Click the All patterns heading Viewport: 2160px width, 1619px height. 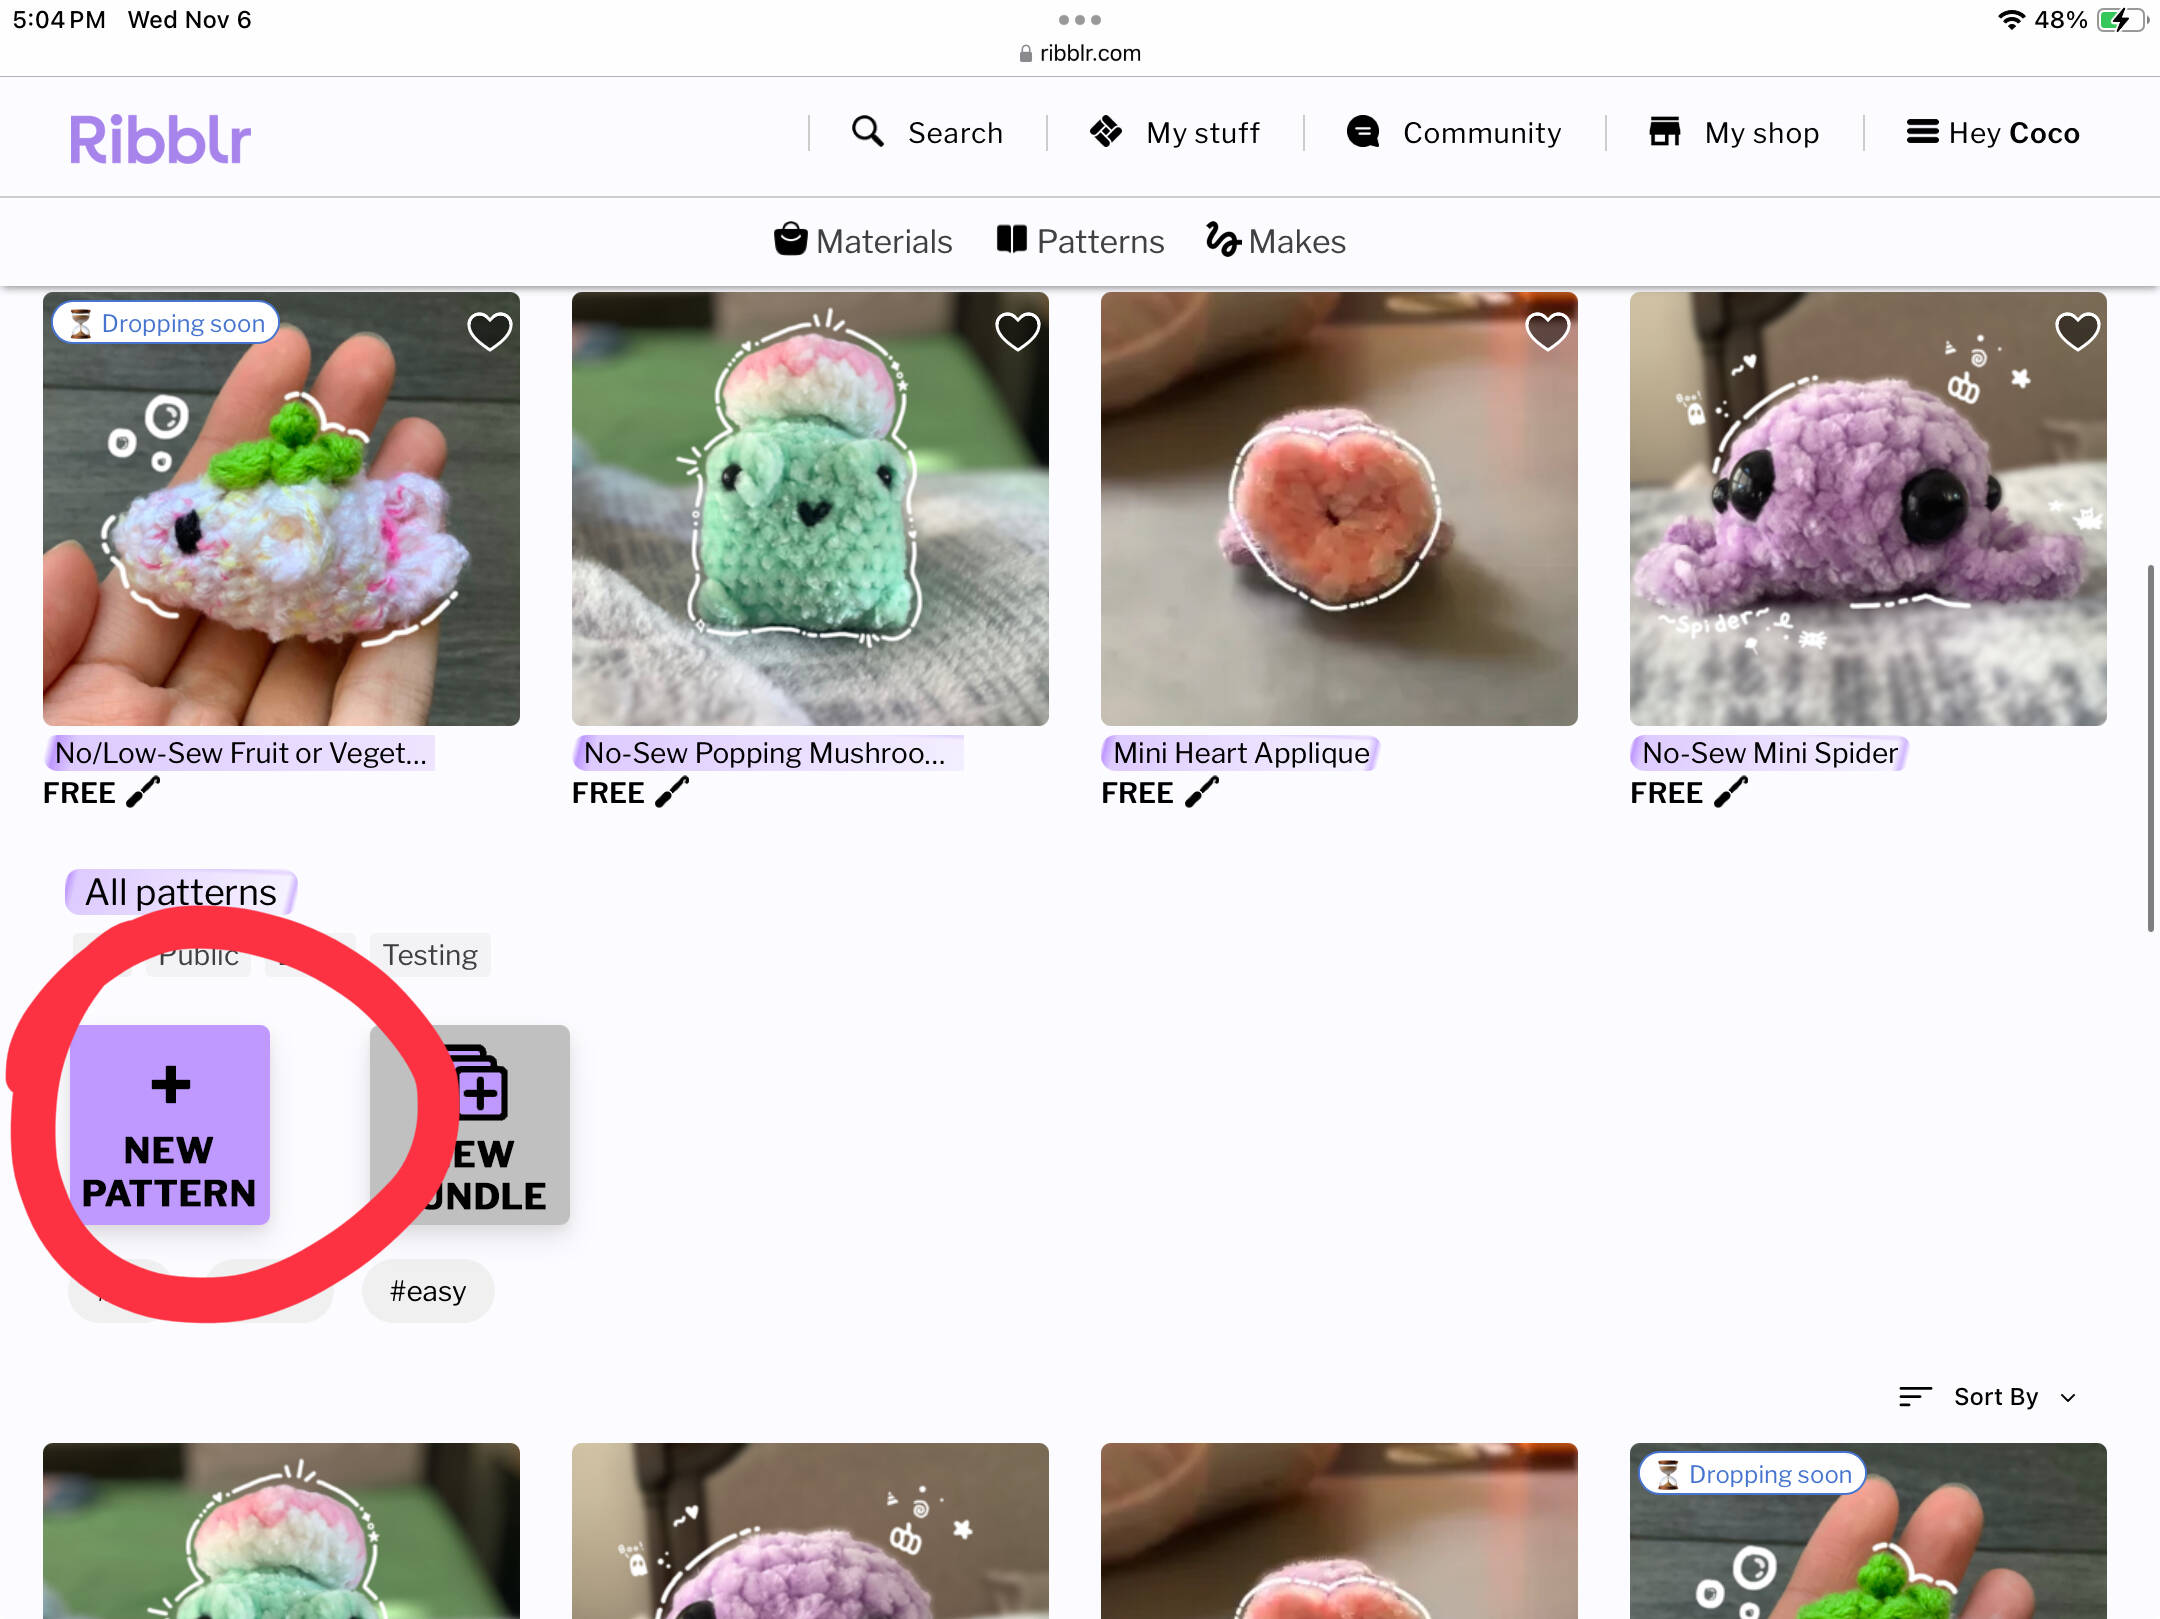click(180, 892)
